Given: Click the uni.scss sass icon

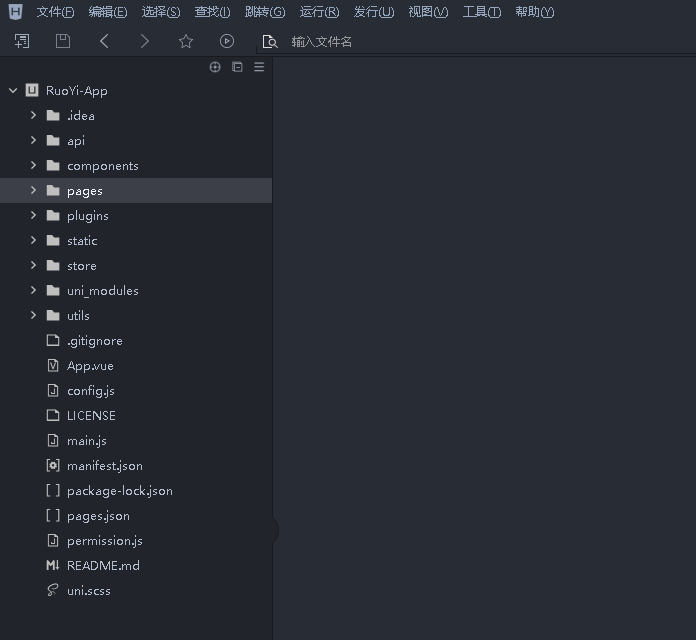Looking at the screenshot, I should click(53, 590).
